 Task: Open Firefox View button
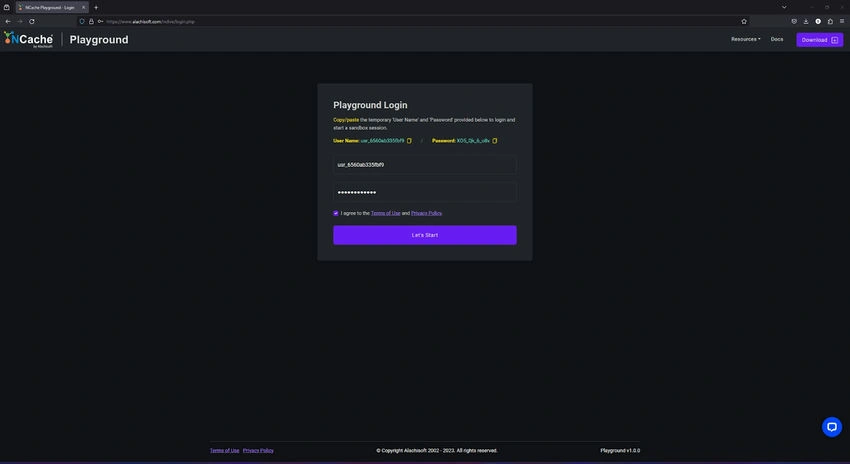point(7,8)
